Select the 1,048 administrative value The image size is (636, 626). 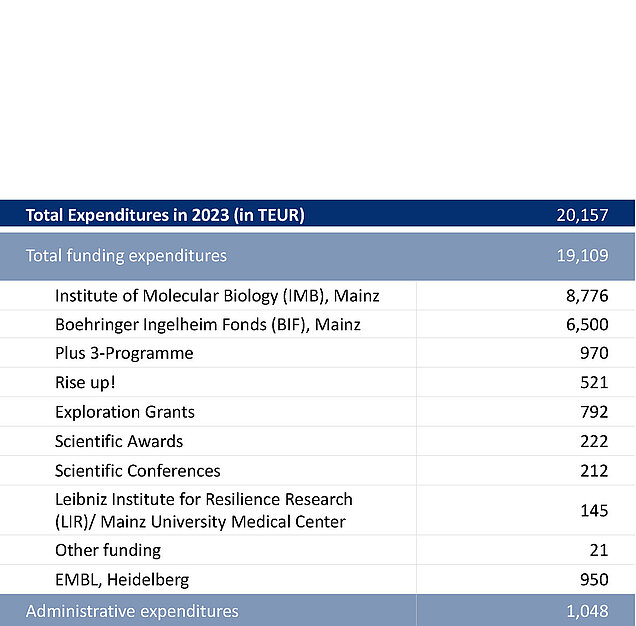pos(587,611)
